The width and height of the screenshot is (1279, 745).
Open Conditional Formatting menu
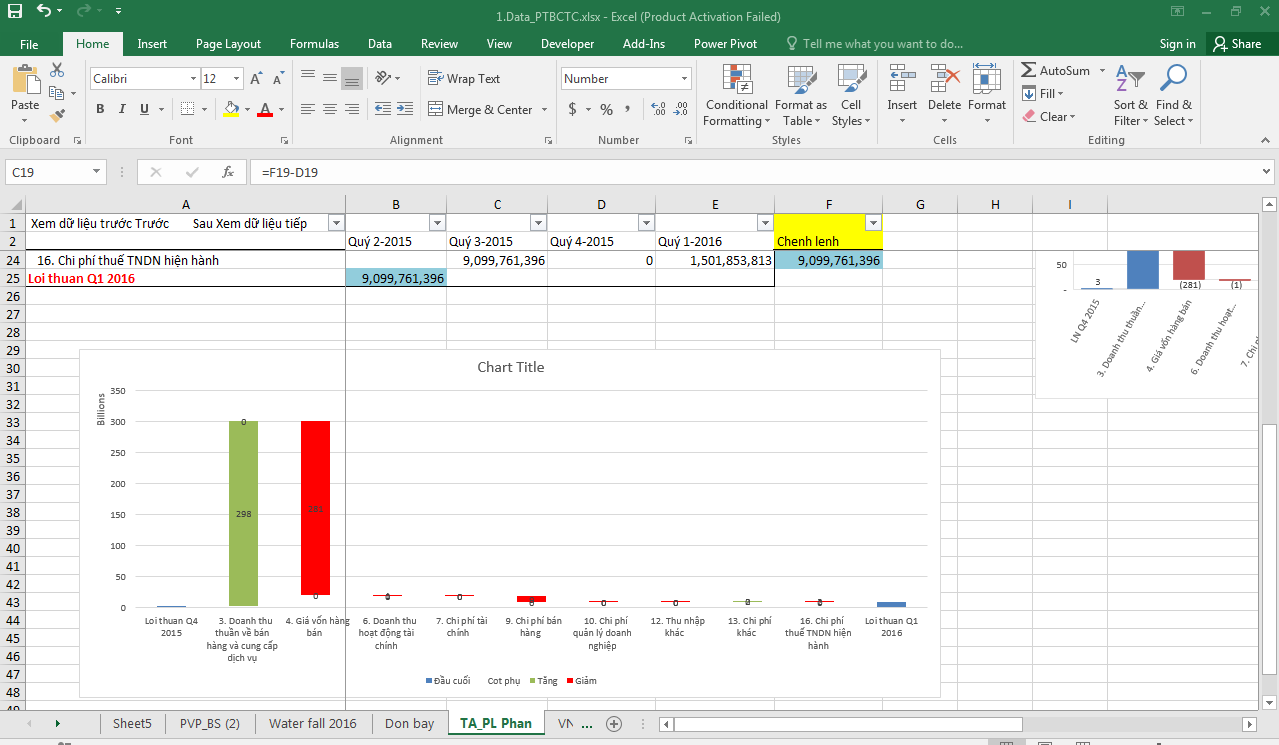tap(736, 96)
